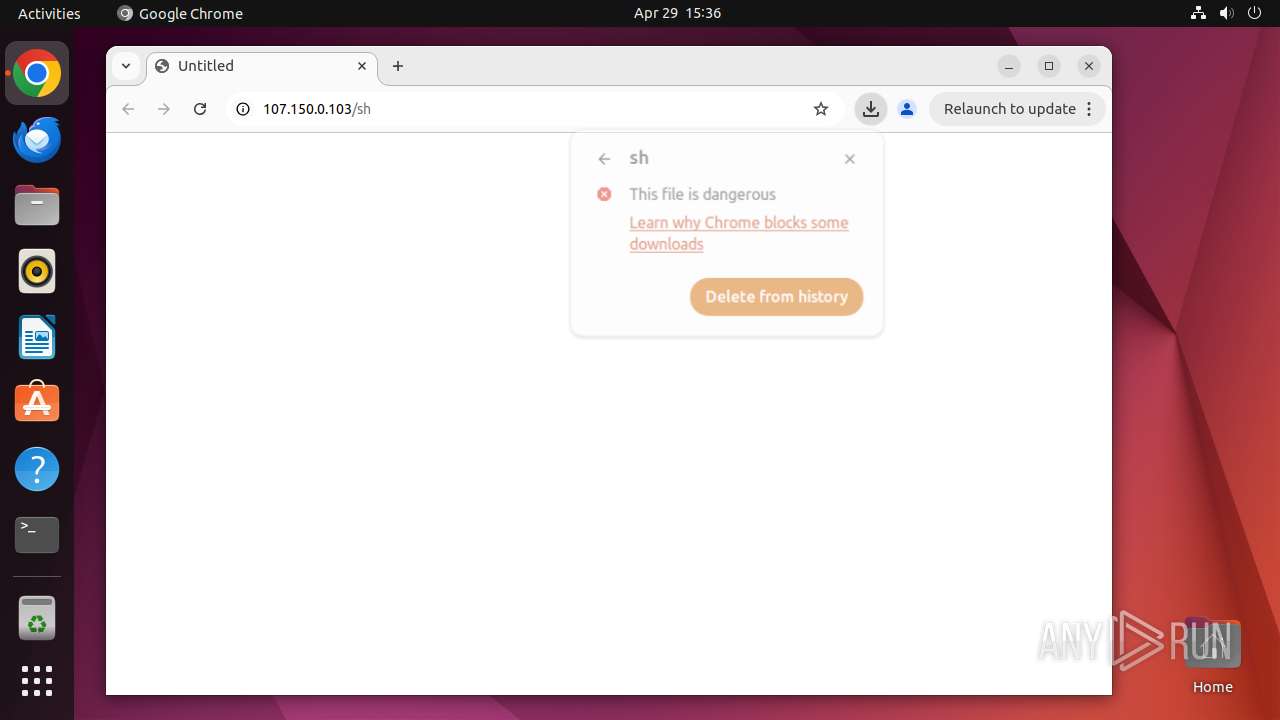Launch Thunderbird Mail from the dock

tap(37, 140)
